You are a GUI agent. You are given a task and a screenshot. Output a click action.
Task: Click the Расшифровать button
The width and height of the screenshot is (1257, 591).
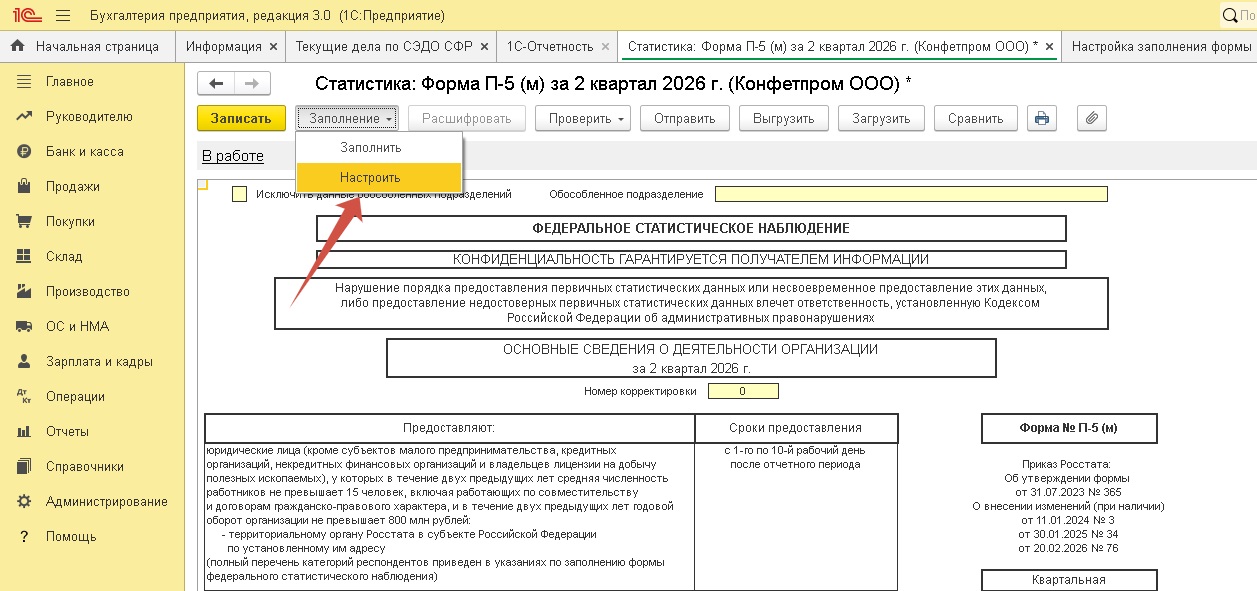[466, 118]
